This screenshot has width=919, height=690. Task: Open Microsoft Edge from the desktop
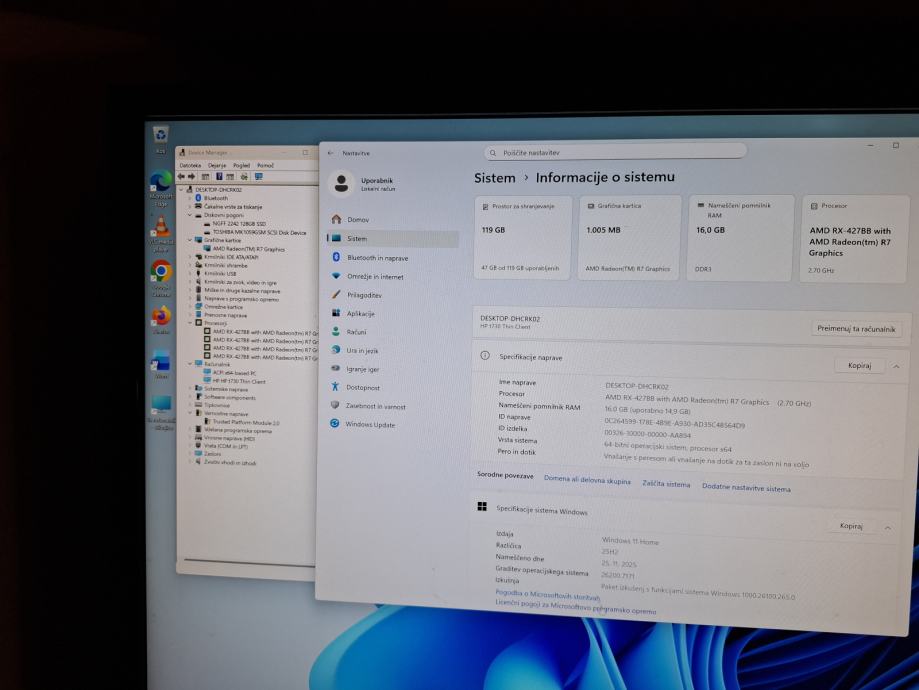click(x=160, y=183)
